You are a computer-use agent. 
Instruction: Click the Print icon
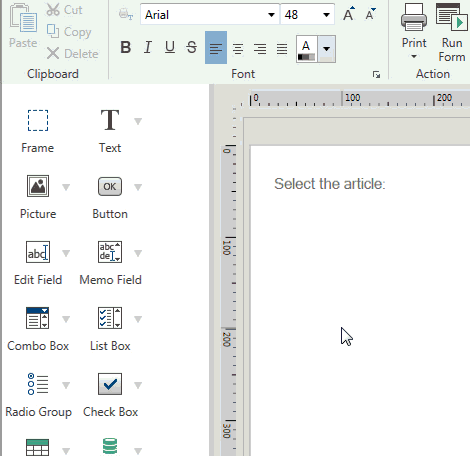(x=414, y=17)
